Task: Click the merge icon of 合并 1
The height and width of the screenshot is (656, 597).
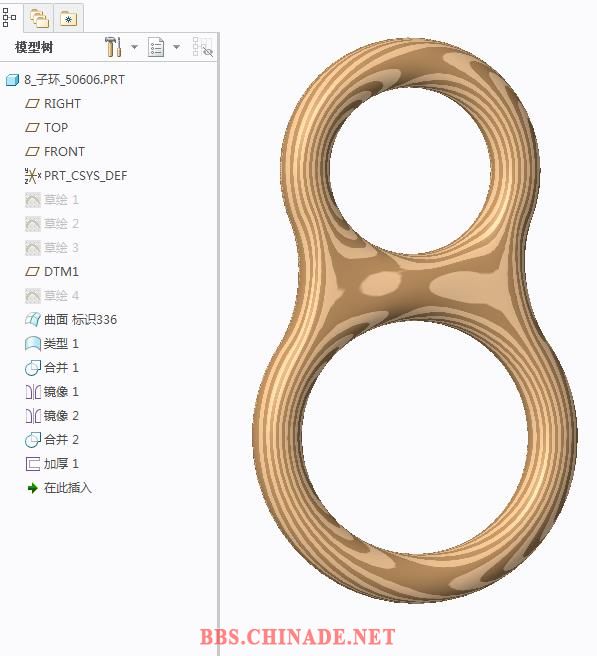Action: pyautogui.click(x=33, y=368)
